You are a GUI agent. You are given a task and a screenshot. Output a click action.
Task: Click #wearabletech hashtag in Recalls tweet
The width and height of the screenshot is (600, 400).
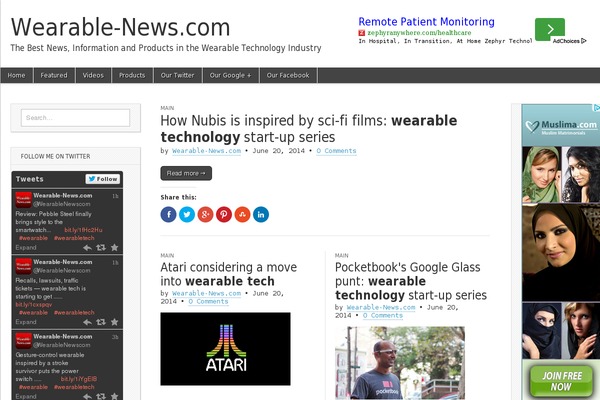74,313
